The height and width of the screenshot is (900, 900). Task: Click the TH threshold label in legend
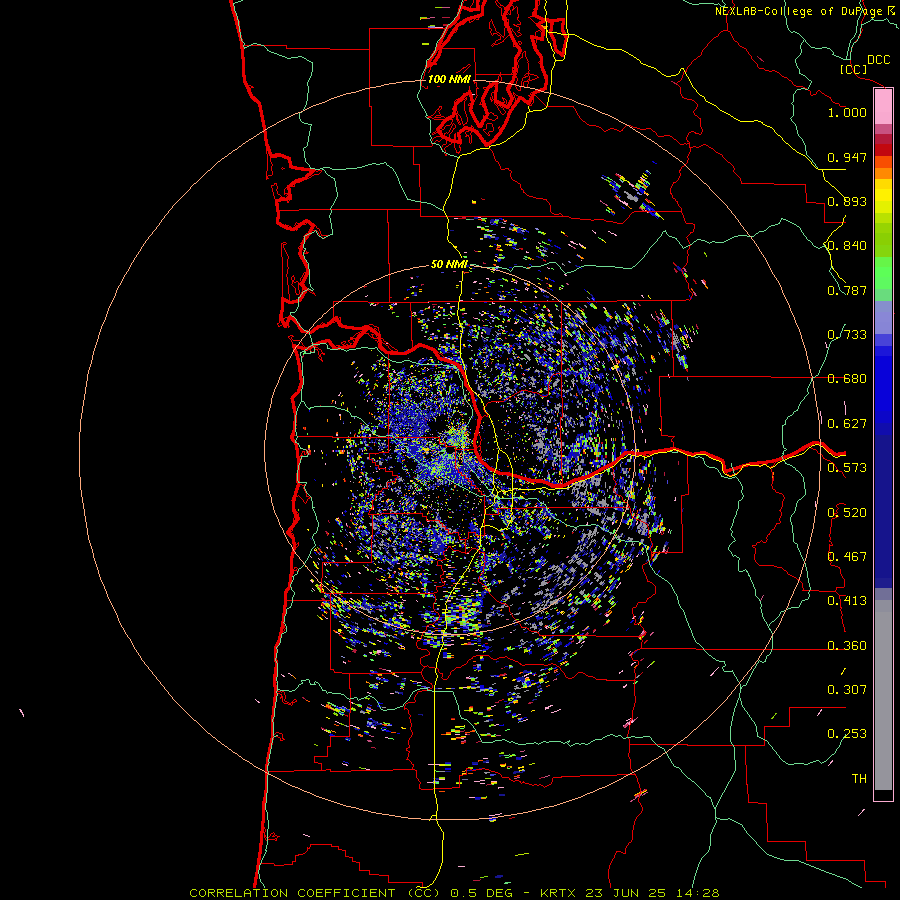click(859, 779)
